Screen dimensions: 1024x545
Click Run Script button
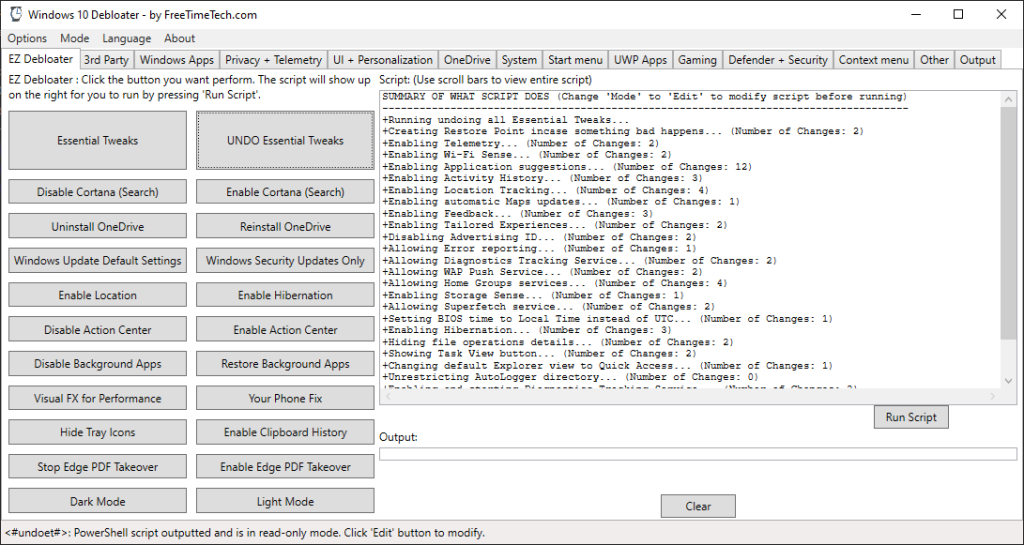point(911,417)
